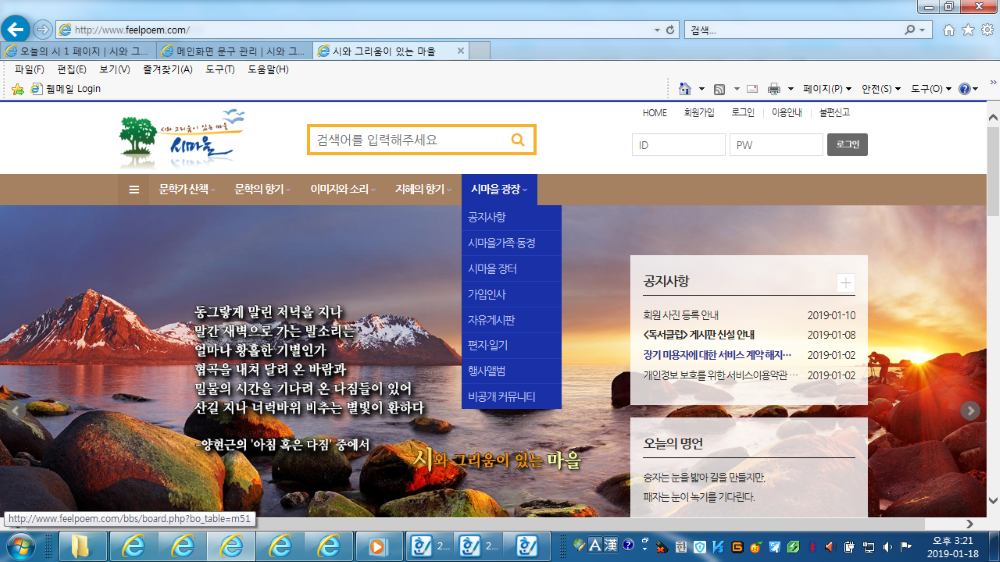Open the print options dropdown arrow
The height and width of the screenshot is (562, 1000).
coord(790,89)
